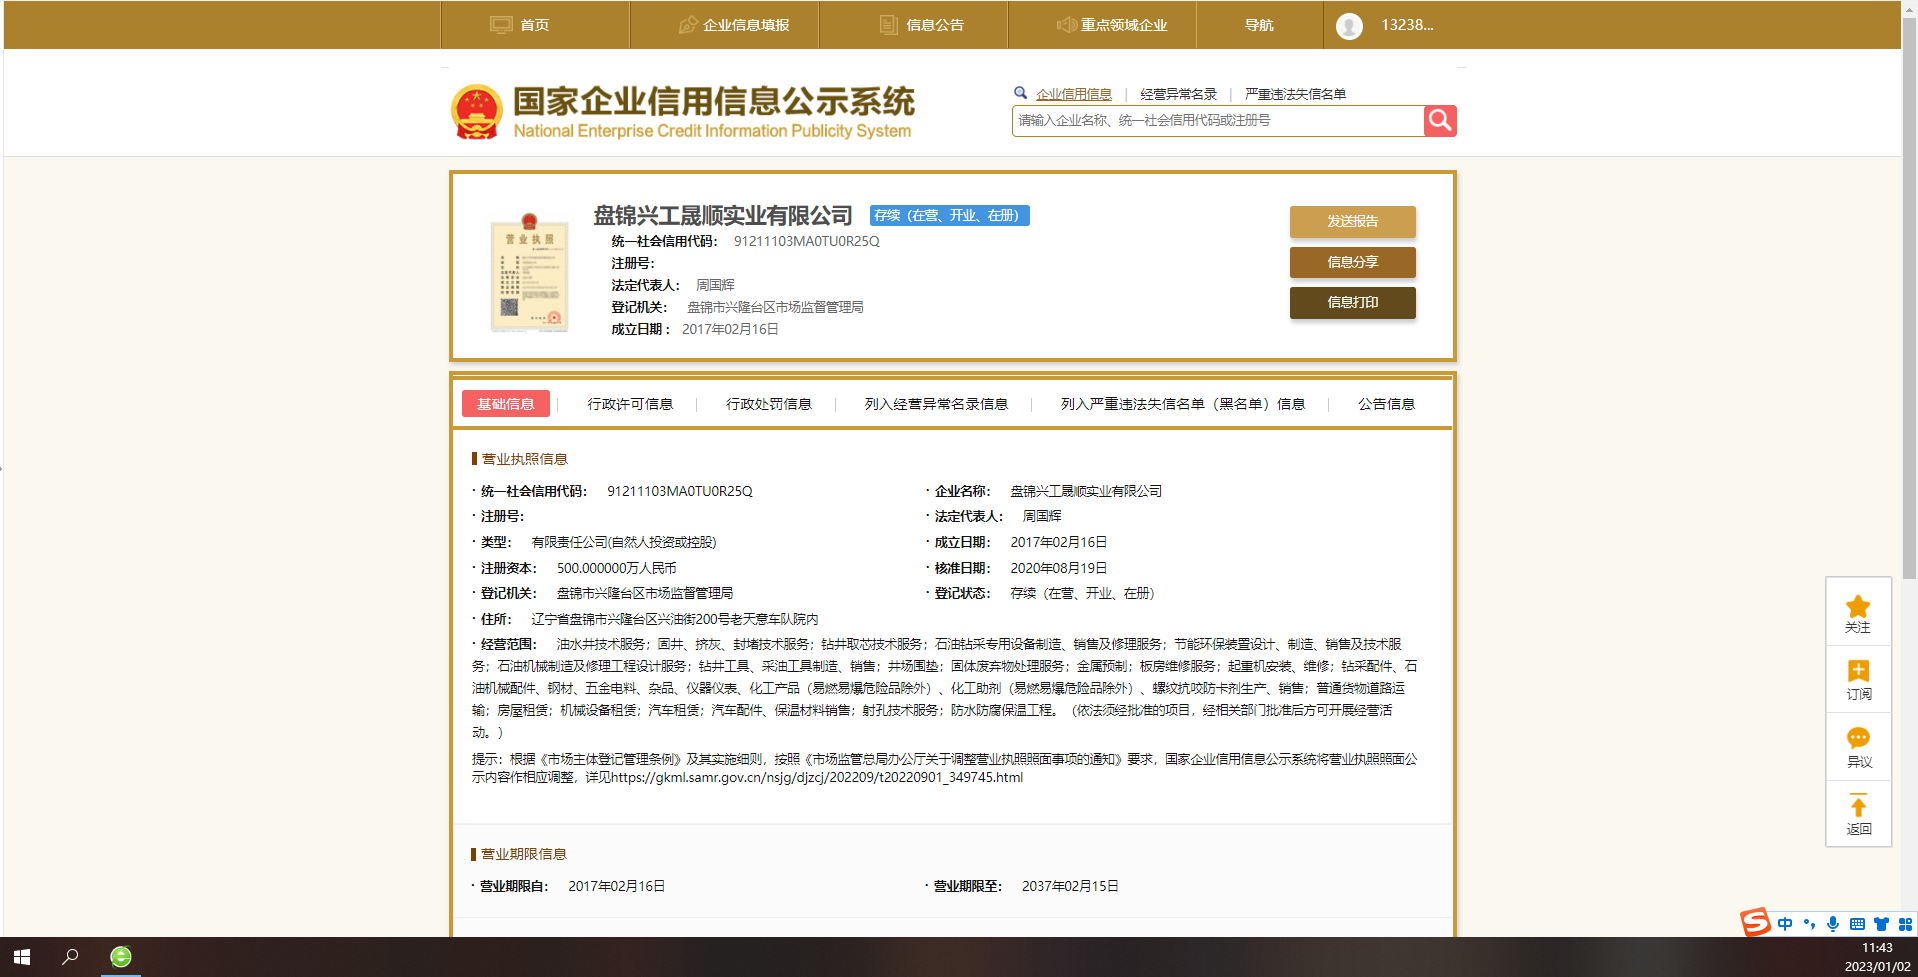Click the 订阅 bookmark icon
The height and width of the screenshot is (977, 1918).
click(x=1858, y=671)
